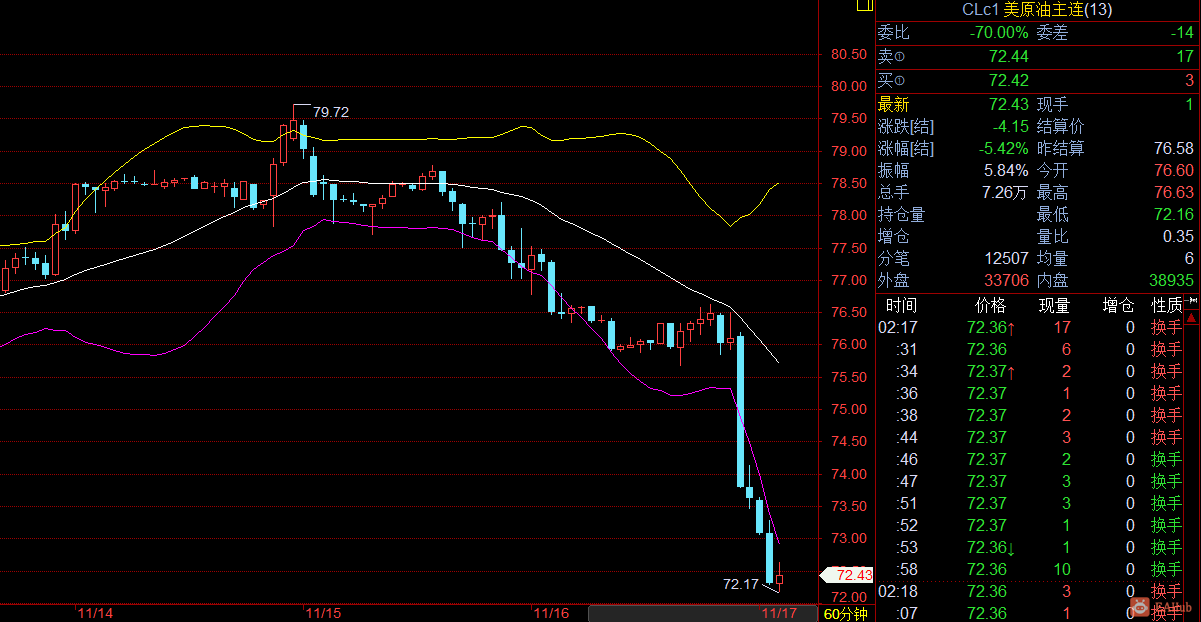Viewport: 1201px width, 622px height.
Task: Click the 最高 value 76.63
Action: tap(1174, 192)
